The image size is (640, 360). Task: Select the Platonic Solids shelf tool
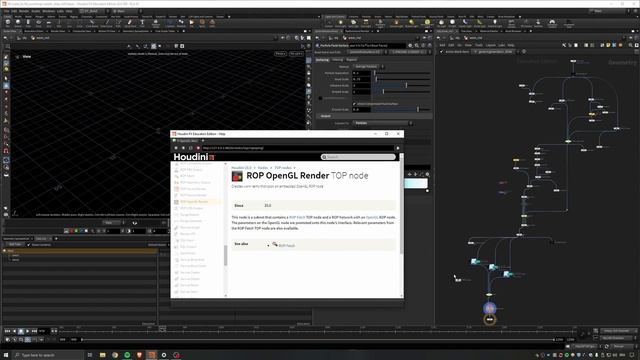pos(156,23)
